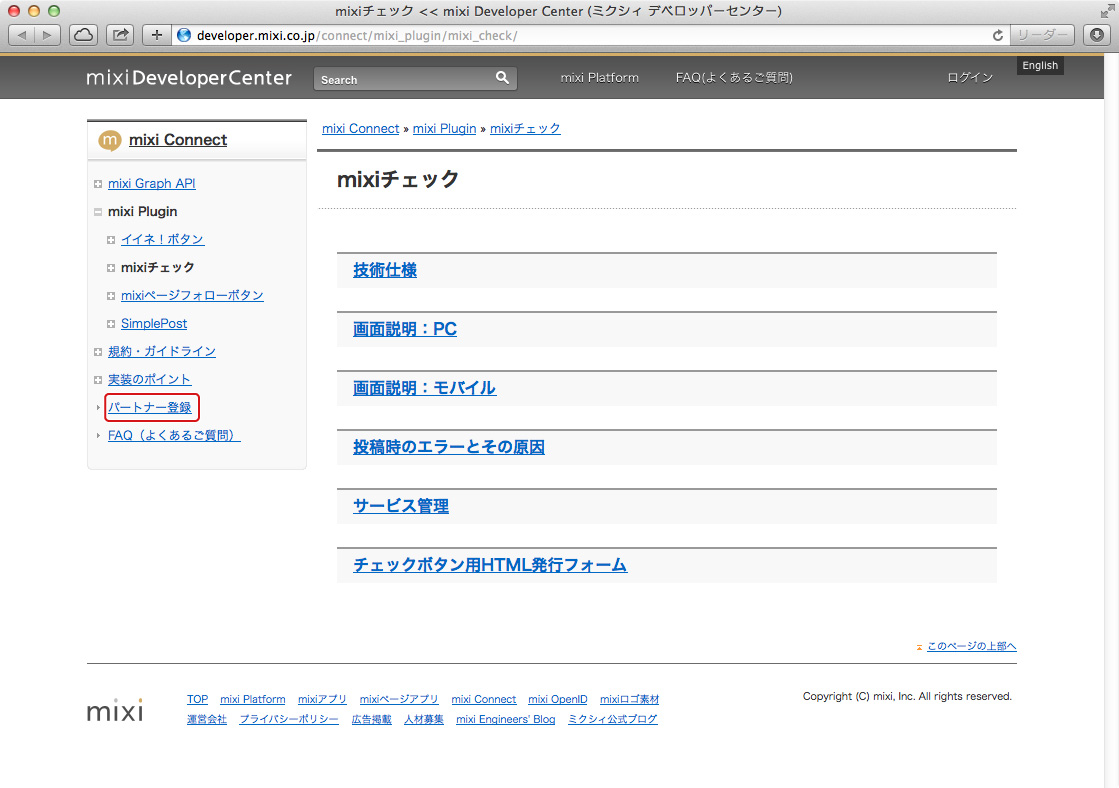Image resolution: width=1119 pixels, height=788 pixels.
Task: Click the mixi footer logo
Action: [x=115, y=709]
